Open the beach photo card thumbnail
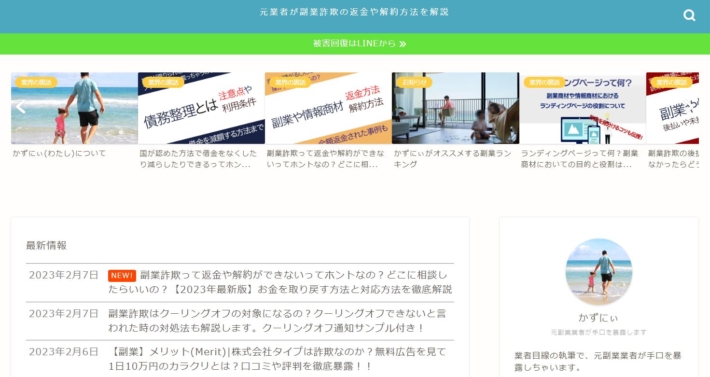The image size is (710, 377). point(74,108)
